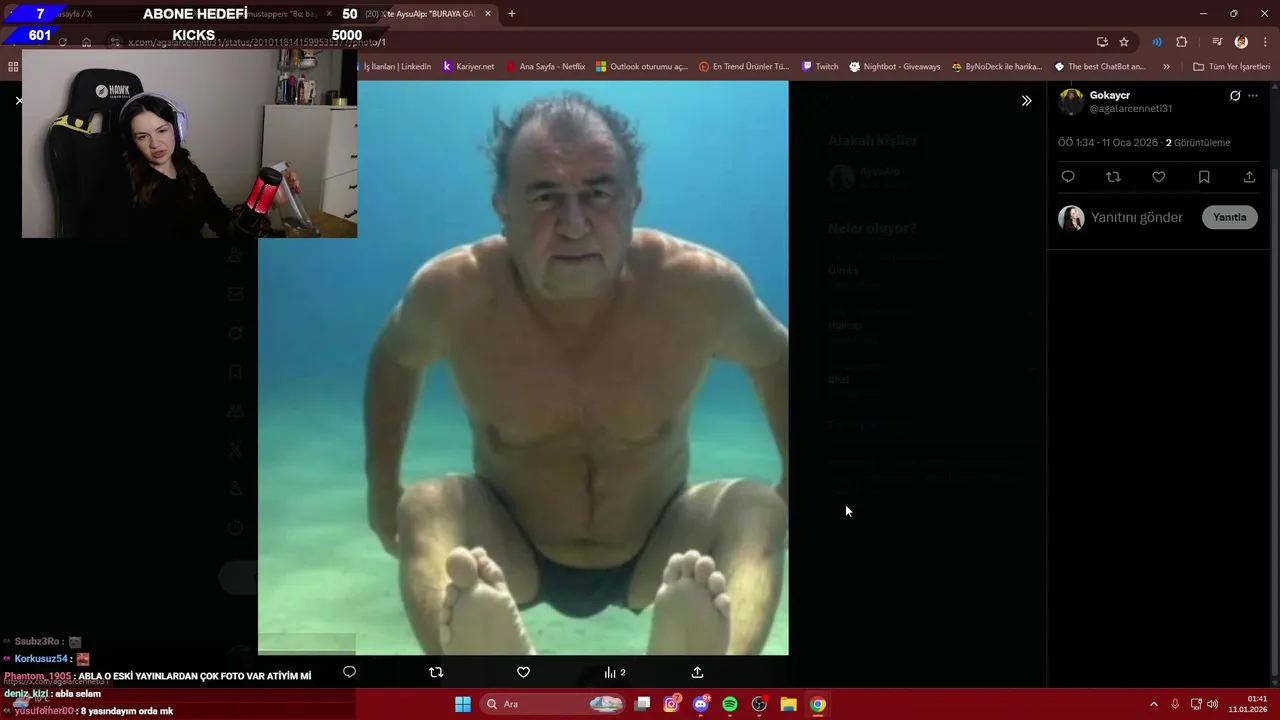The image size is (1280, 720).
Task: Open the @agalarcenneti31 handle link
Action: point(1131,109)
